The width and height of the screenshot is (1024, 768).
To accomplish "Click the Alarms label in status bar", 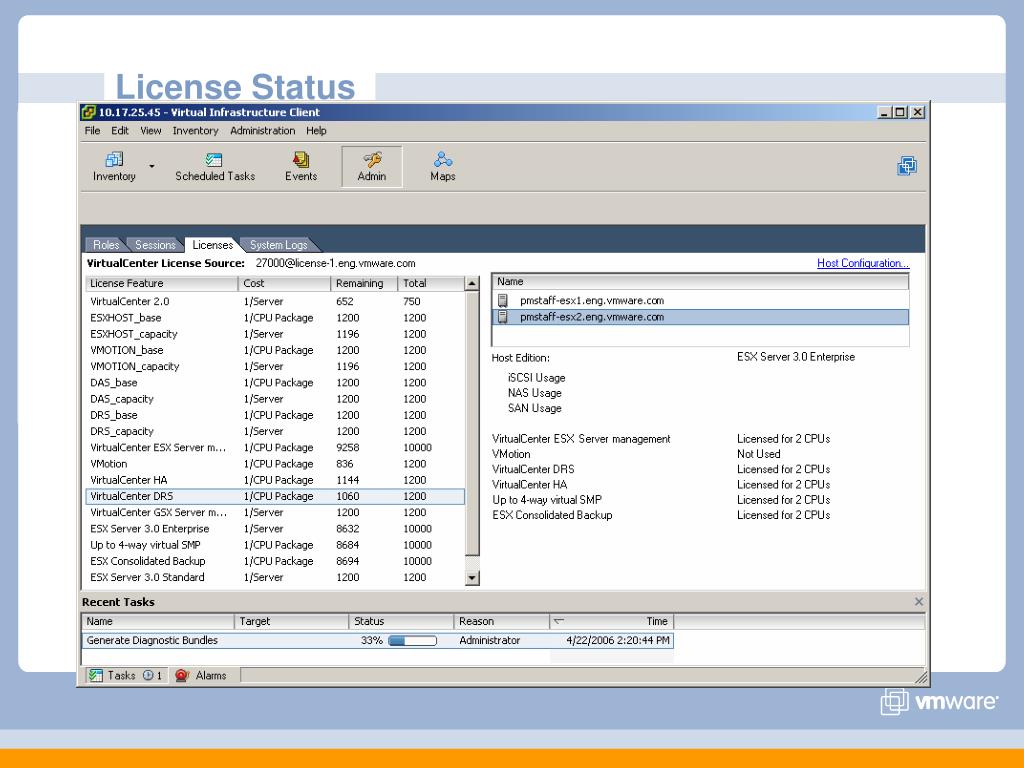I will 211,675.
